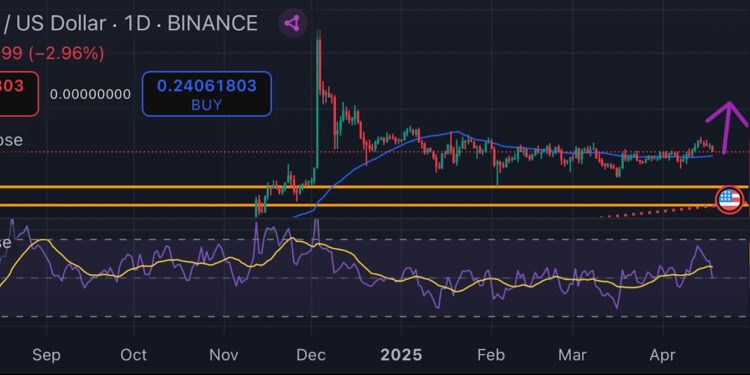This screenshot has width=750, height=375.
Task: Click the red sell price box ending 803
Action: click(19, 94)
